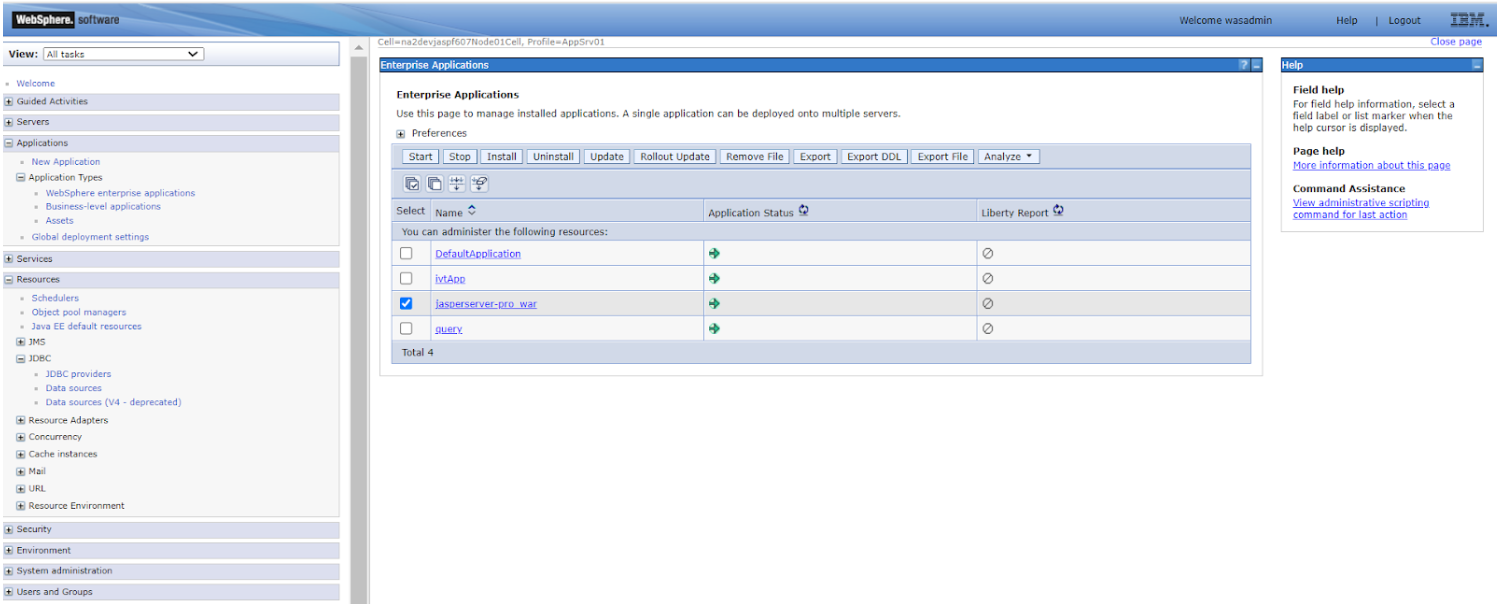The height and width of the screenshot is (604, 1498).
Task: Click the Select All items icon
Action: 412,183
